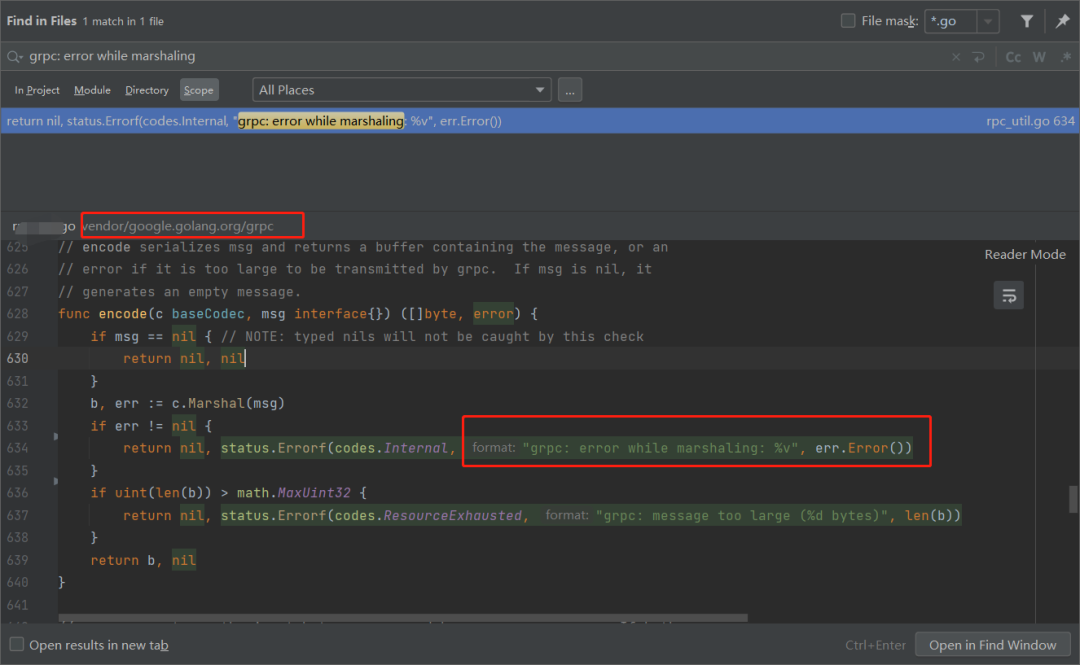Click the pin window icon

pyautogui.click(x=1062, y=21)
